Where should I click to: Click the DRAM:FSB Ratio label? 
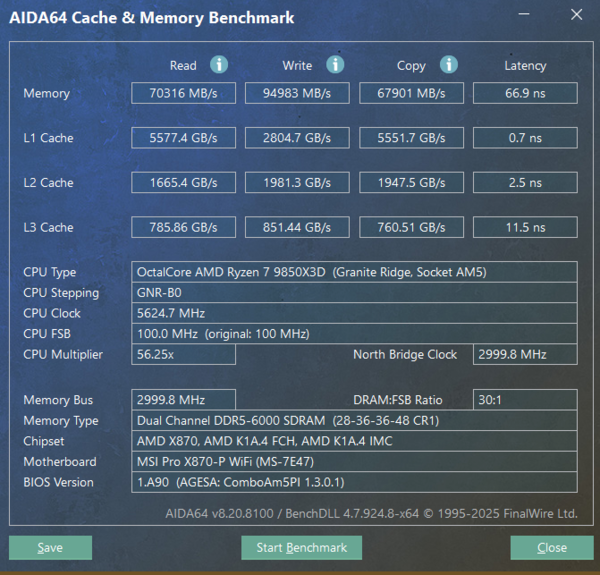[x=398, y=400]
